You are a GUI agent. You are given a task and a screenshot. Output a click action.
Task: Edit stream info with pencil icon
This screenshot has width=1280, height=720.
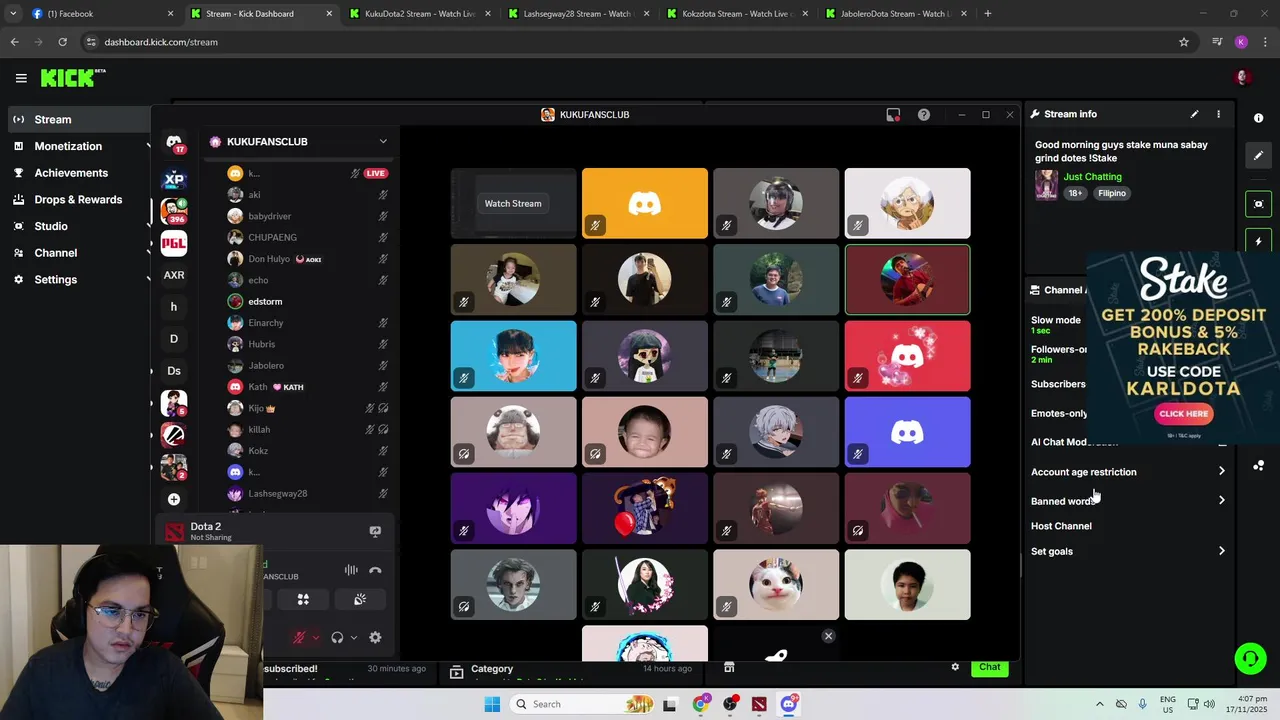(1194, 114)
